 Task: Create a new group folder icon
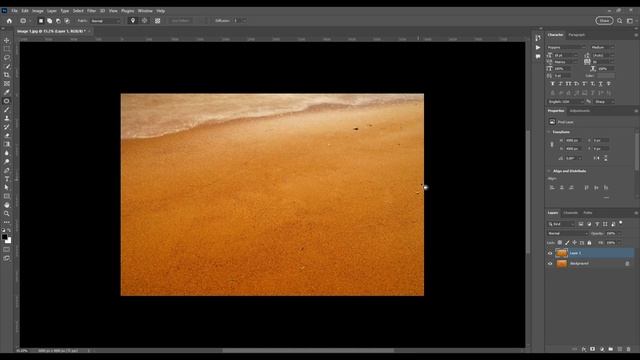(611, 349)
